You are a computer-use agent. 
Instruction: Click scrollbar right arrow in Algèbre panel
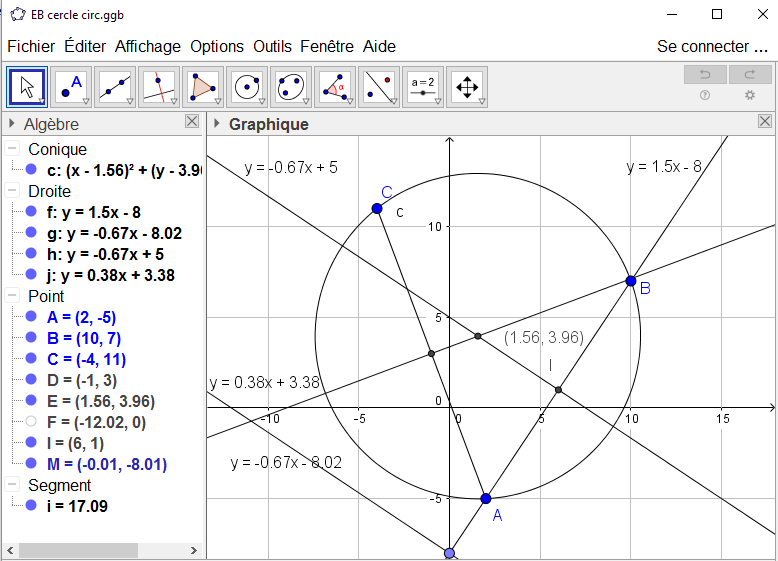click(194, 550)
